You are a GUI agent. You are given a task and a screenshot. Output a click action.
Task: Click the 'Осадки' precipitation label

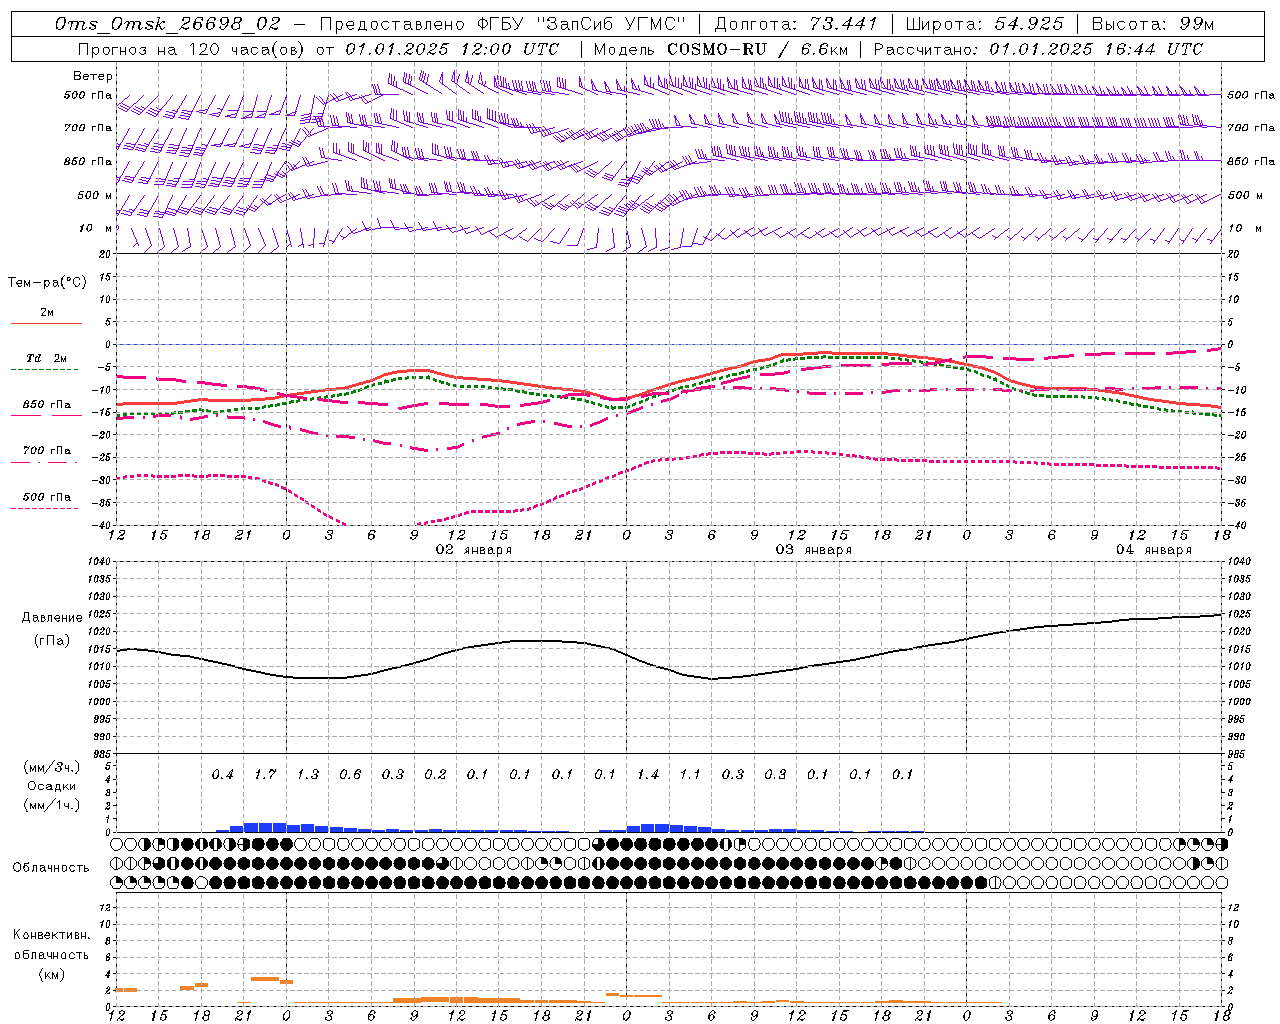point(52,787)
